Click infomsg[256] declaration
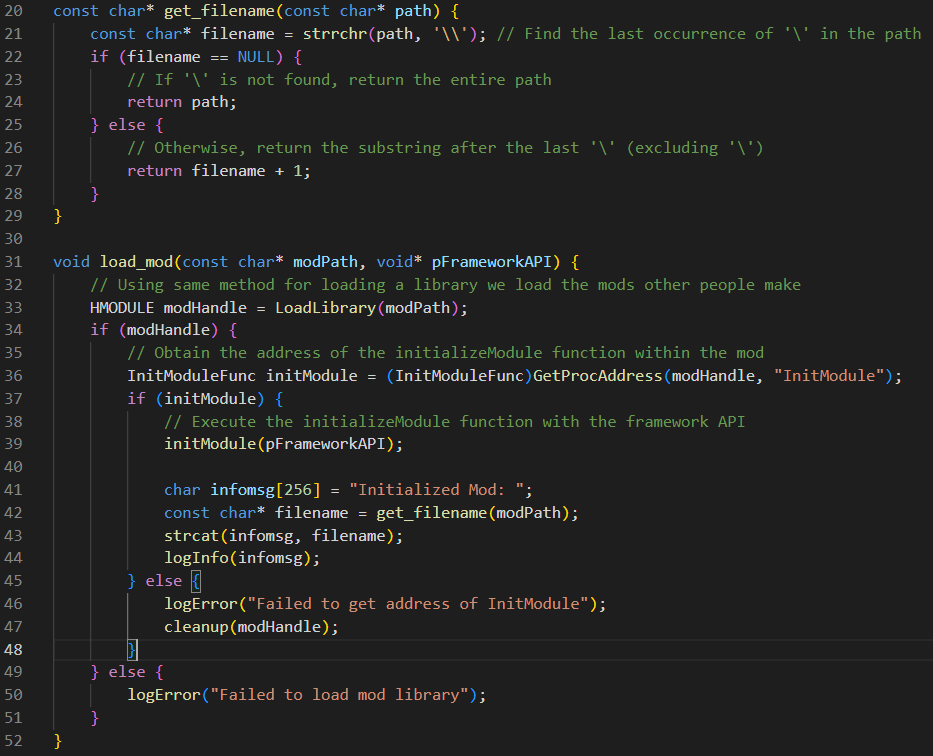Image resolution: width=933 pixels, height=756 pixels. 265,490
